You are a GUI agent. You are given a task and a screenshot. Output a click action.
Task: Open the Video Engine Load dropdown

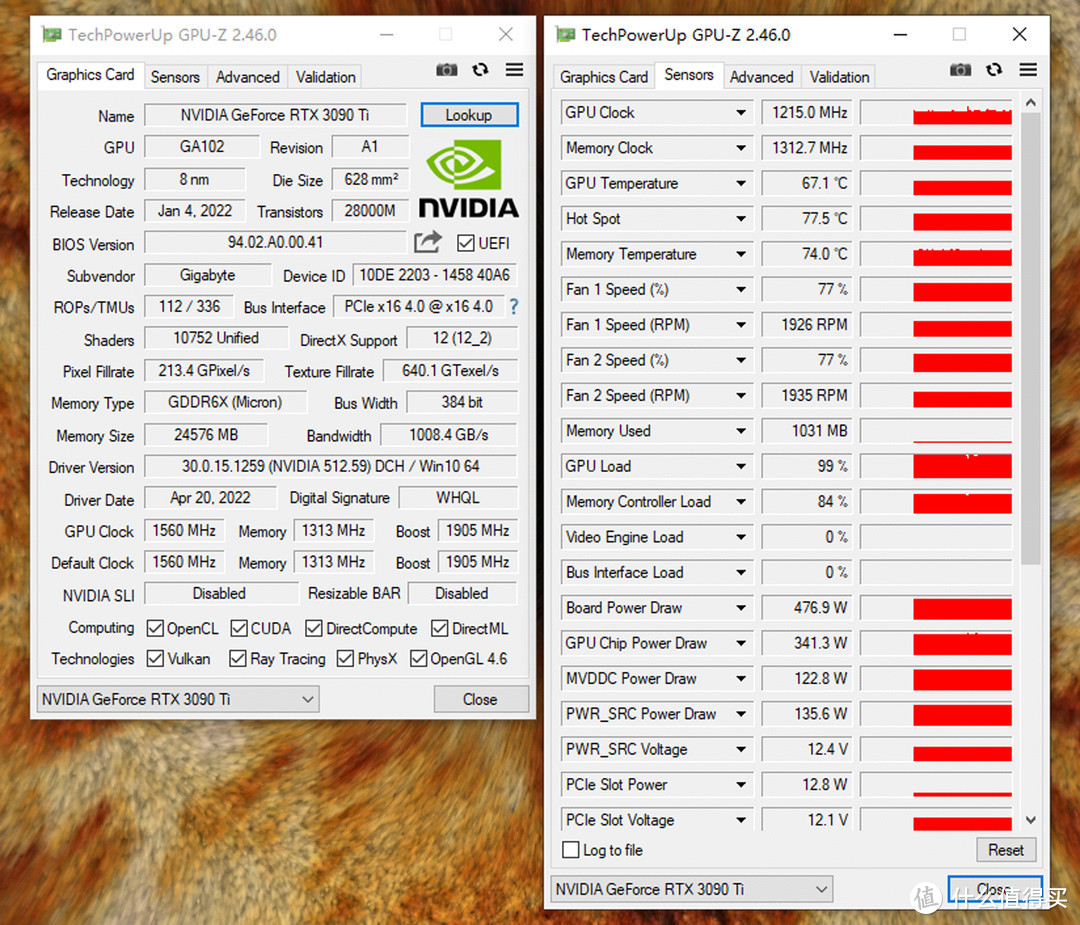tap(741, 537)
